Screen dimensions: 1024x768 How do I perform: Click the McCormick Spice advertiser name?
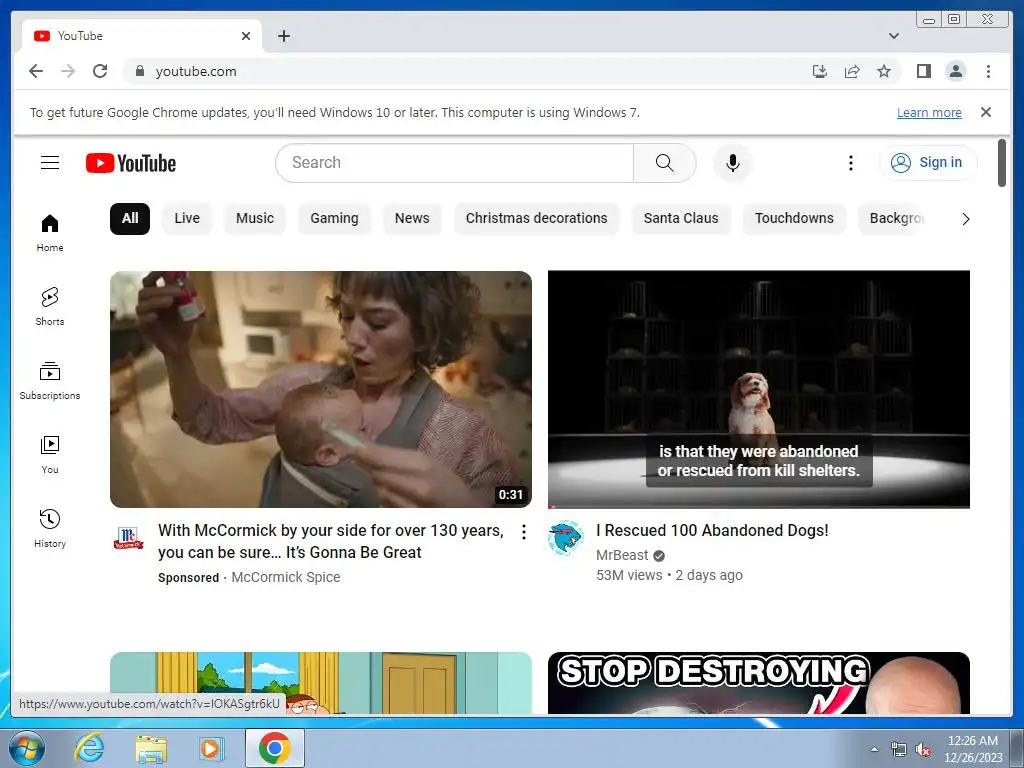pos(286,577)
